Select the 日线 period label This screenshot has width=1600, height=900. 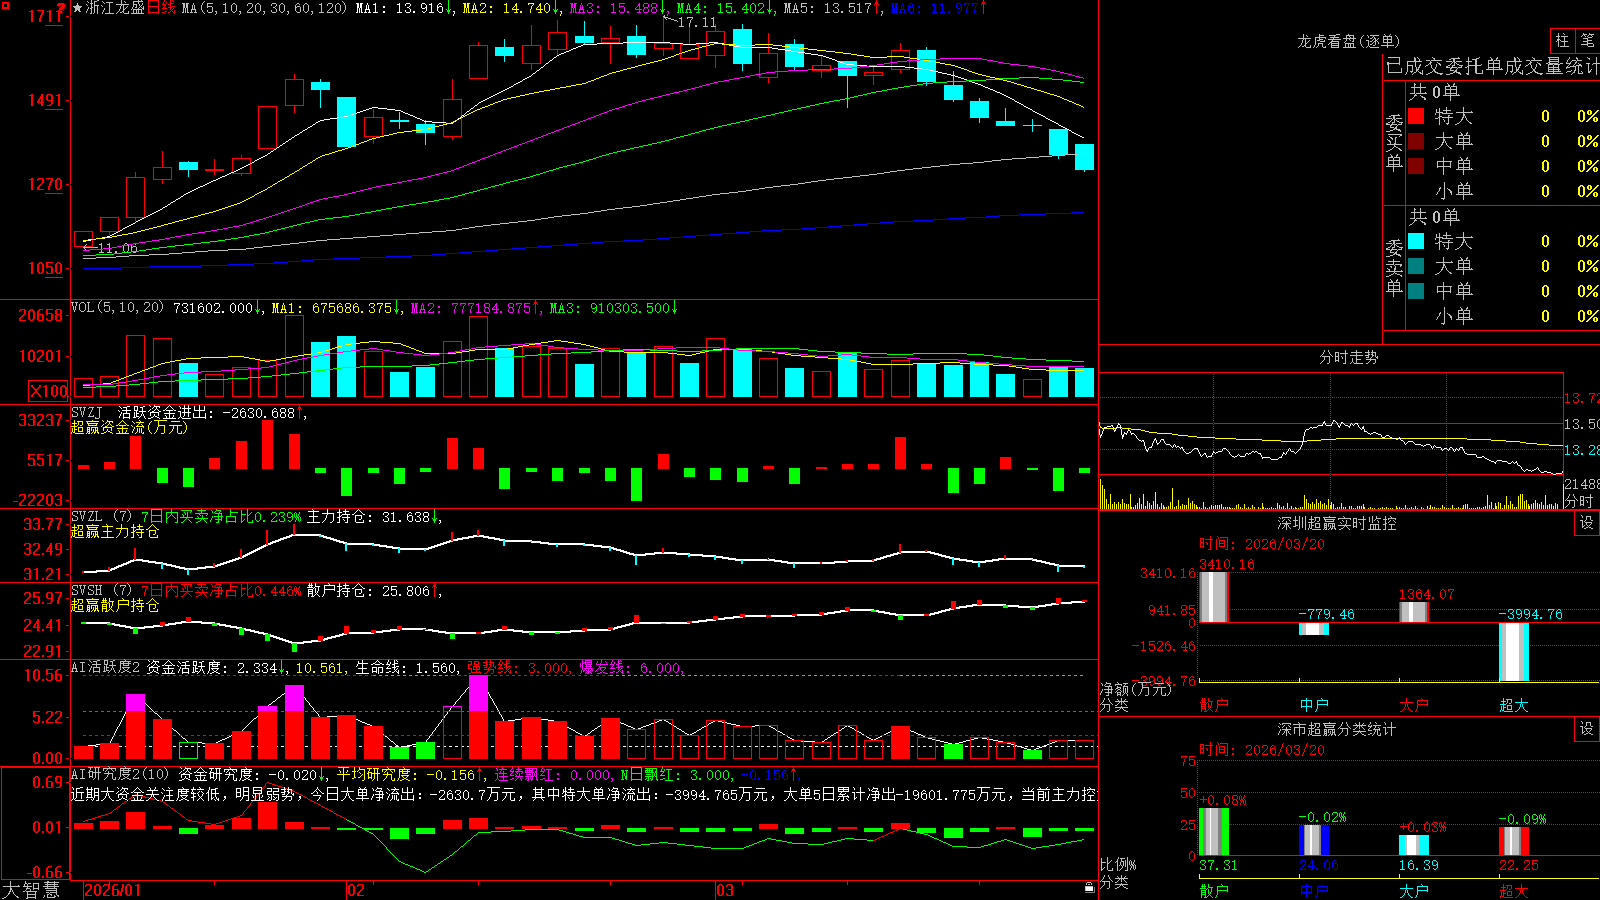click(x=161, y=8)
